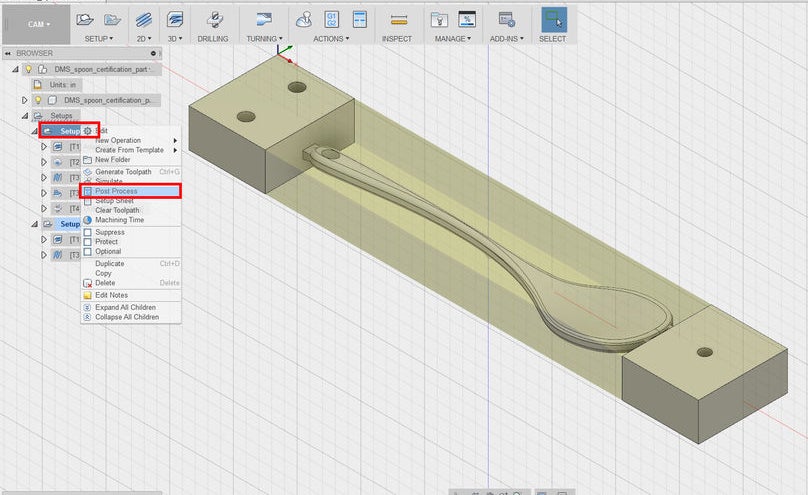Check the Suppress checkbox
Screen dimensions: 808x495
(x=88, y=232)
